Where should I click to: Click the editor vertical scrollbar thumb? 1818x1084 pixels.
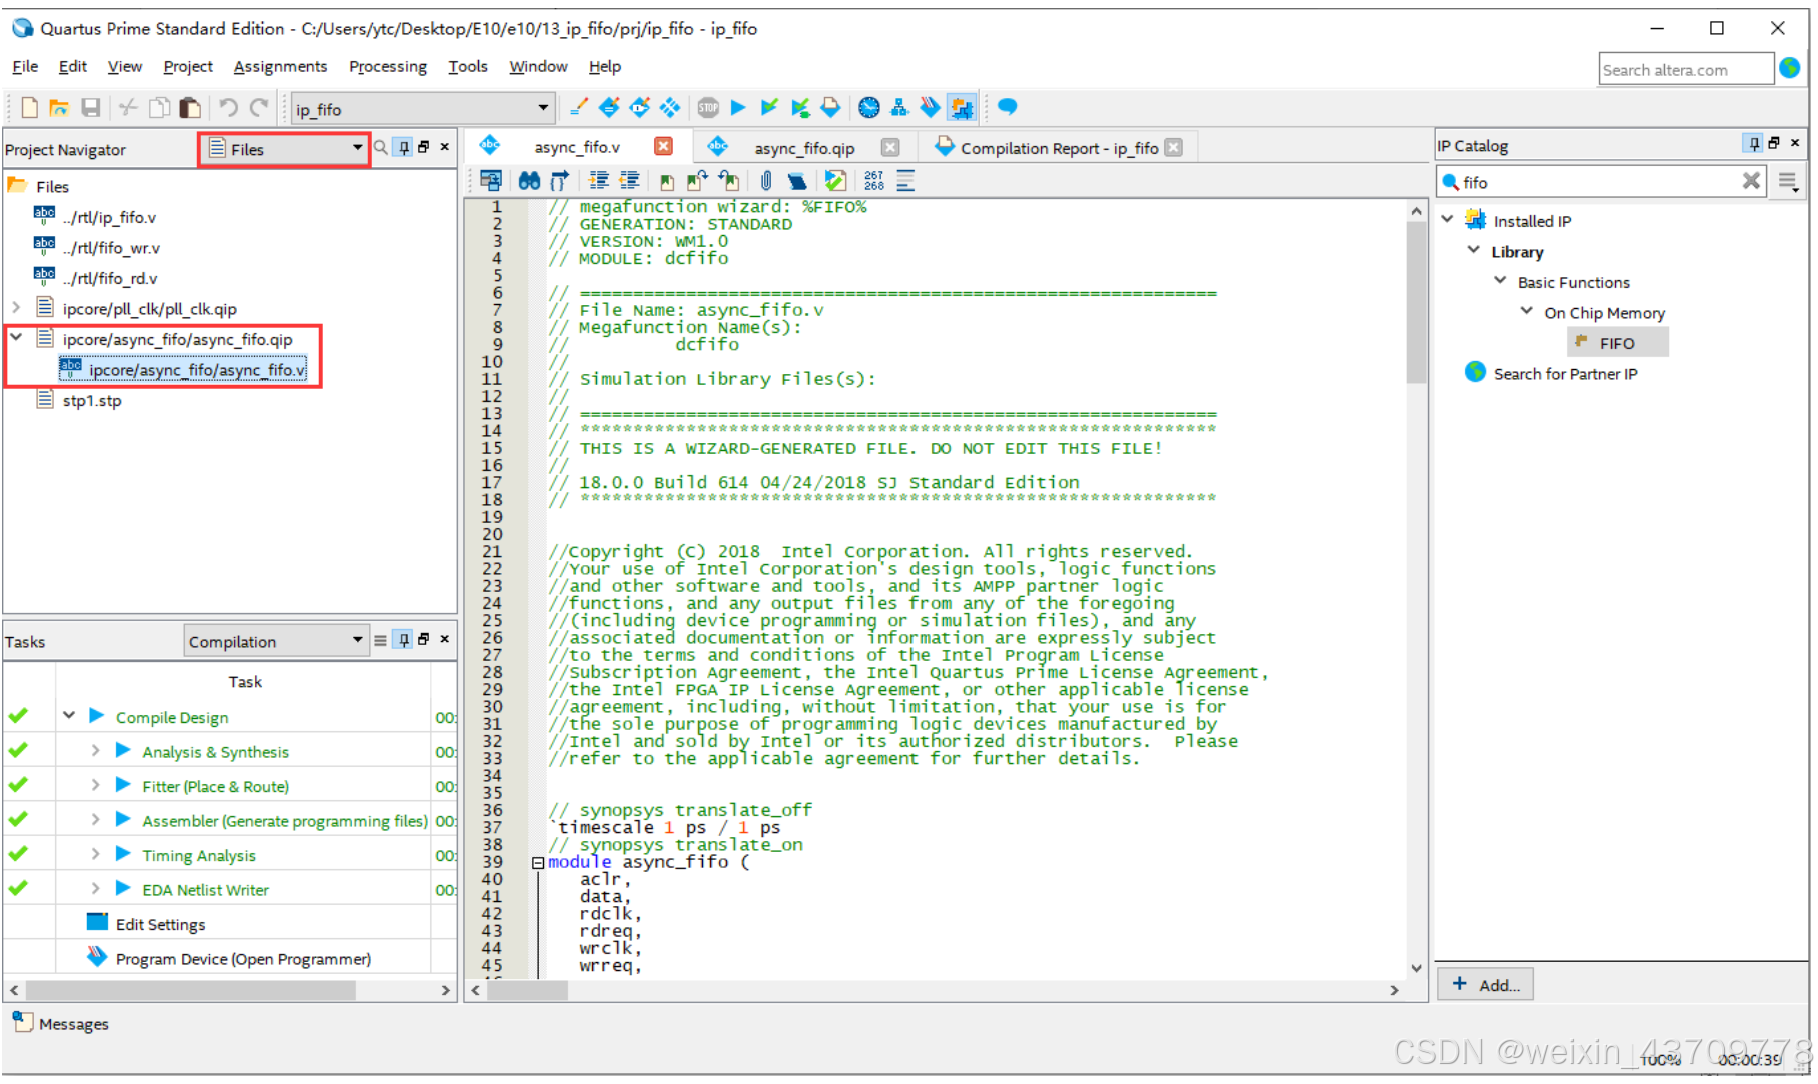coord(1416,301)
